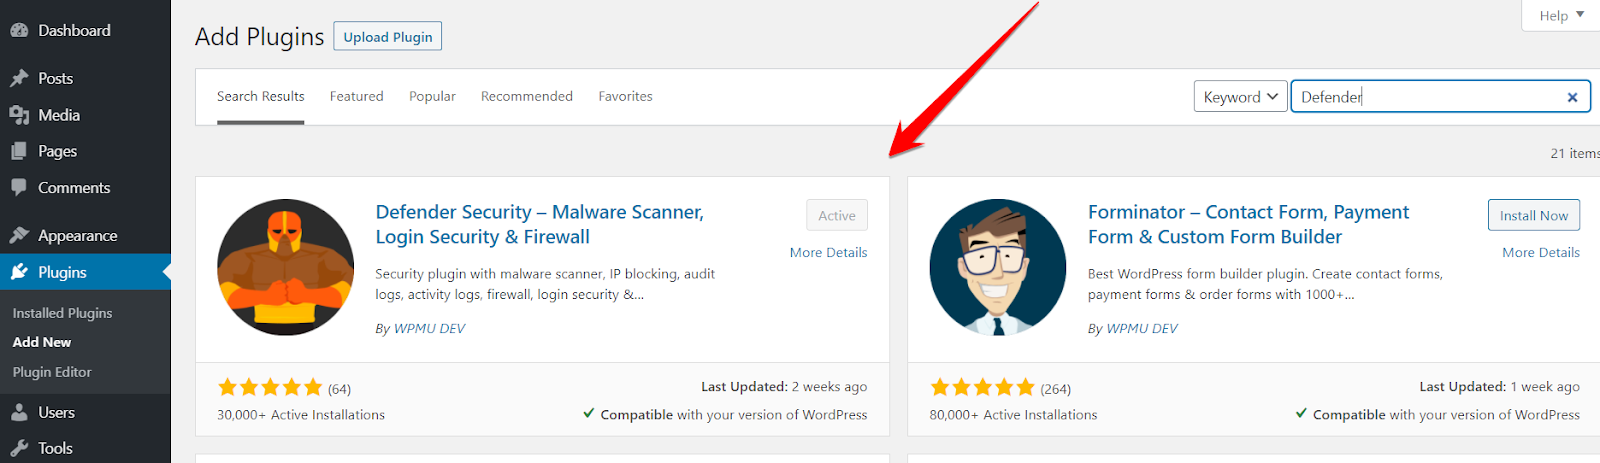Click WPMU DEV author link under Defender
Viewport: 1600px width, 463px height.
point(430,328)
